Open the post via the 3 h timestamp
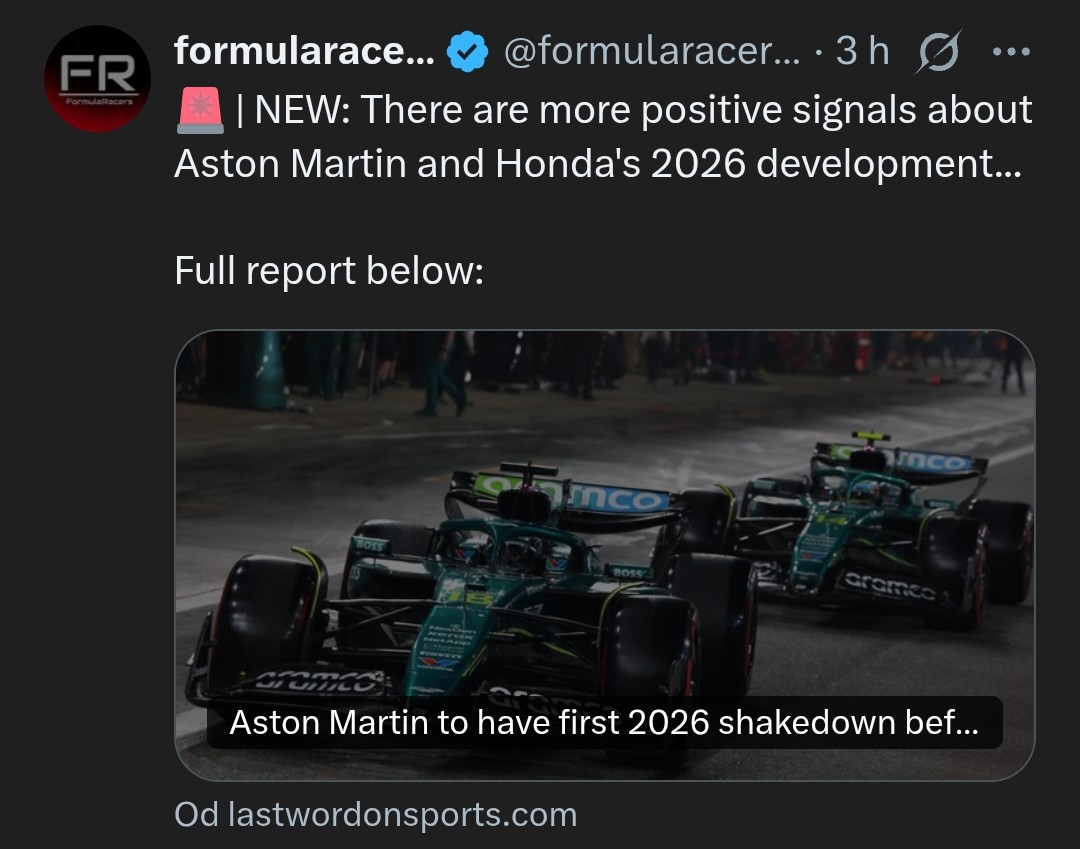Viewport: 1080px width, 849px height. [863, 52]
